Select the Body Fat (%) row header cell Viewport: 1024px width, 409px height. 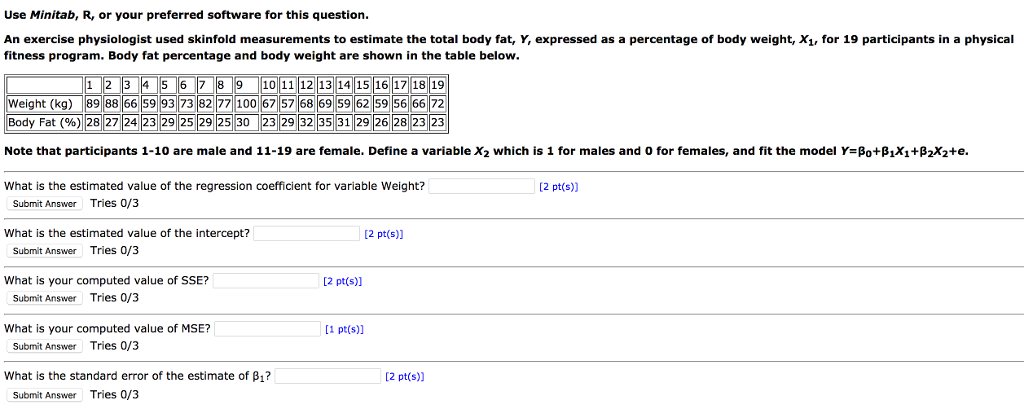pos(44,122)
